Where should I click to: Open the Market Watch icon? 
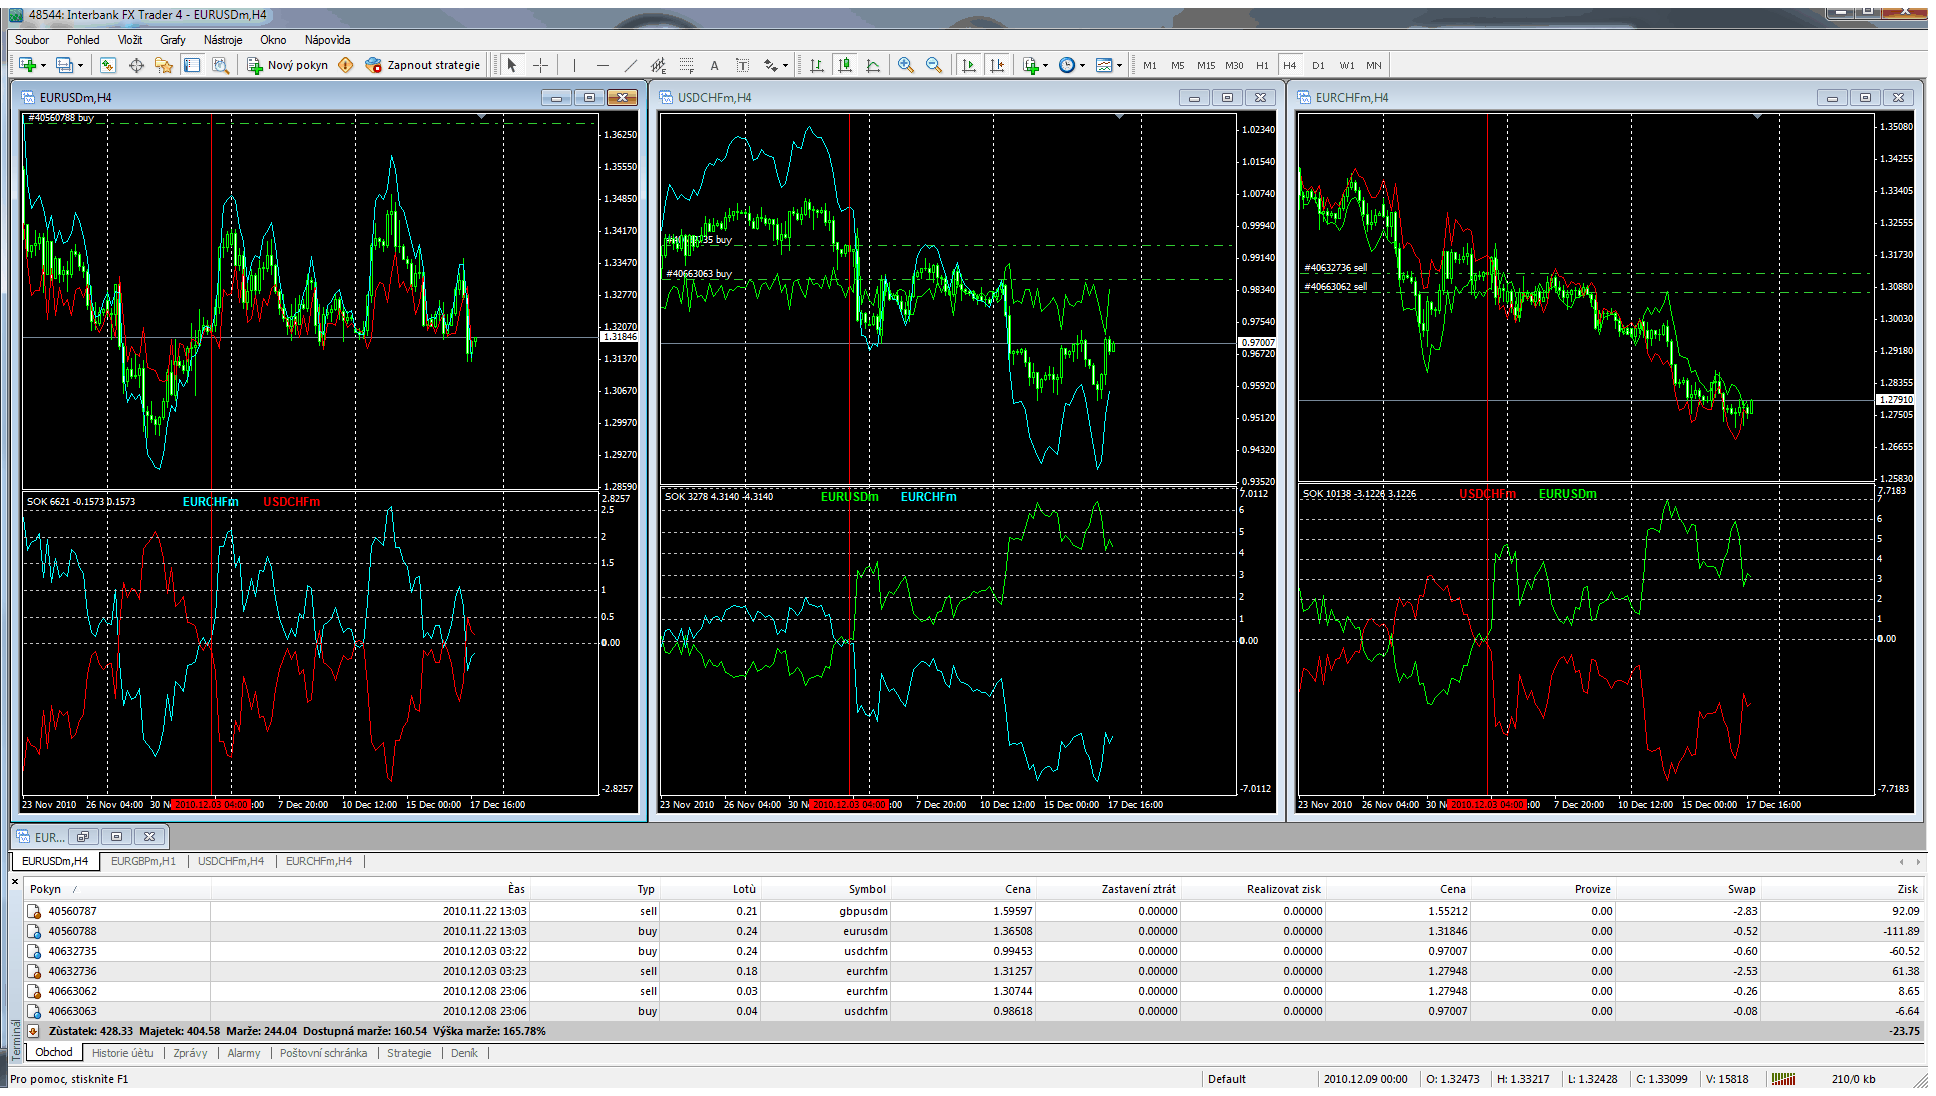coord(108,65)
